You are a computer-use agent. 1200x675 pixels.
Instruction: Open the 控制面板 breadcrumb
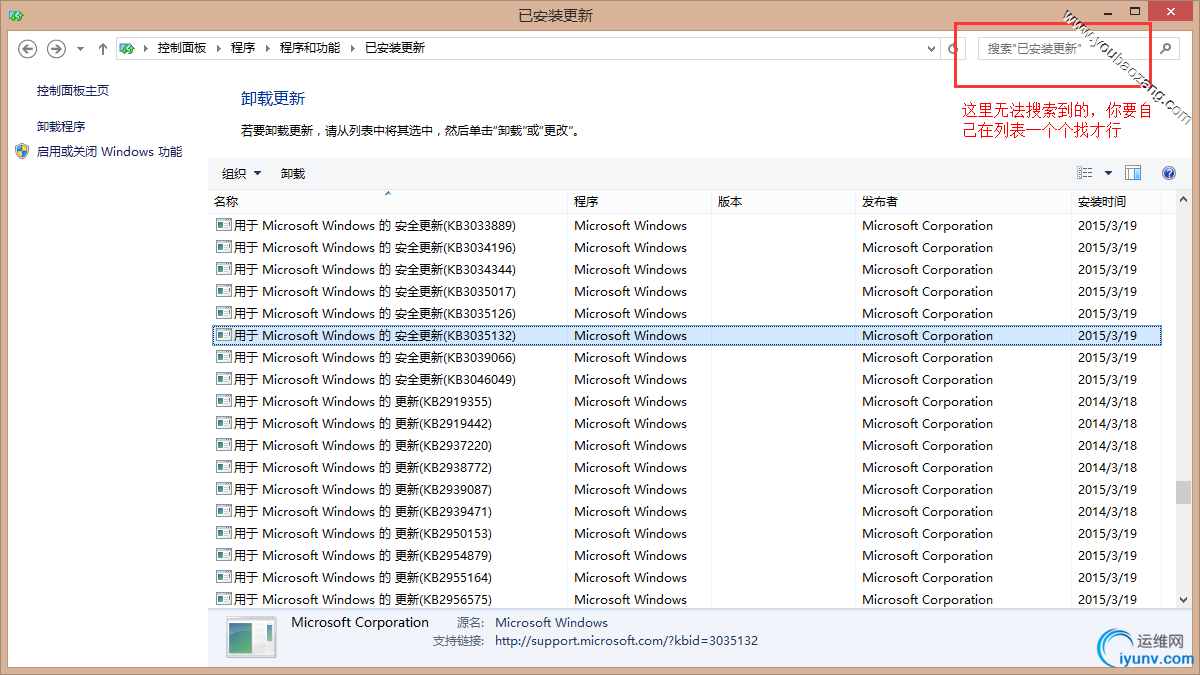(182, 48)
